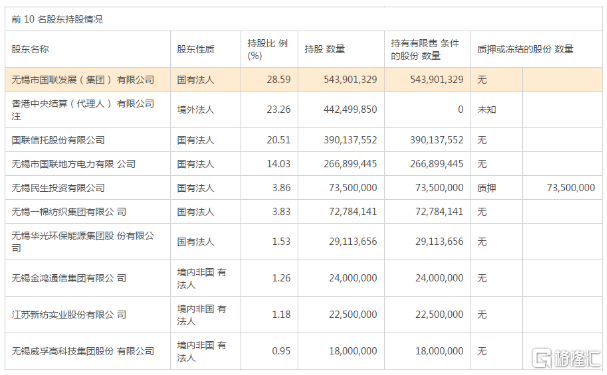Click 390,137,552 in the 持股数量 column

350,140
